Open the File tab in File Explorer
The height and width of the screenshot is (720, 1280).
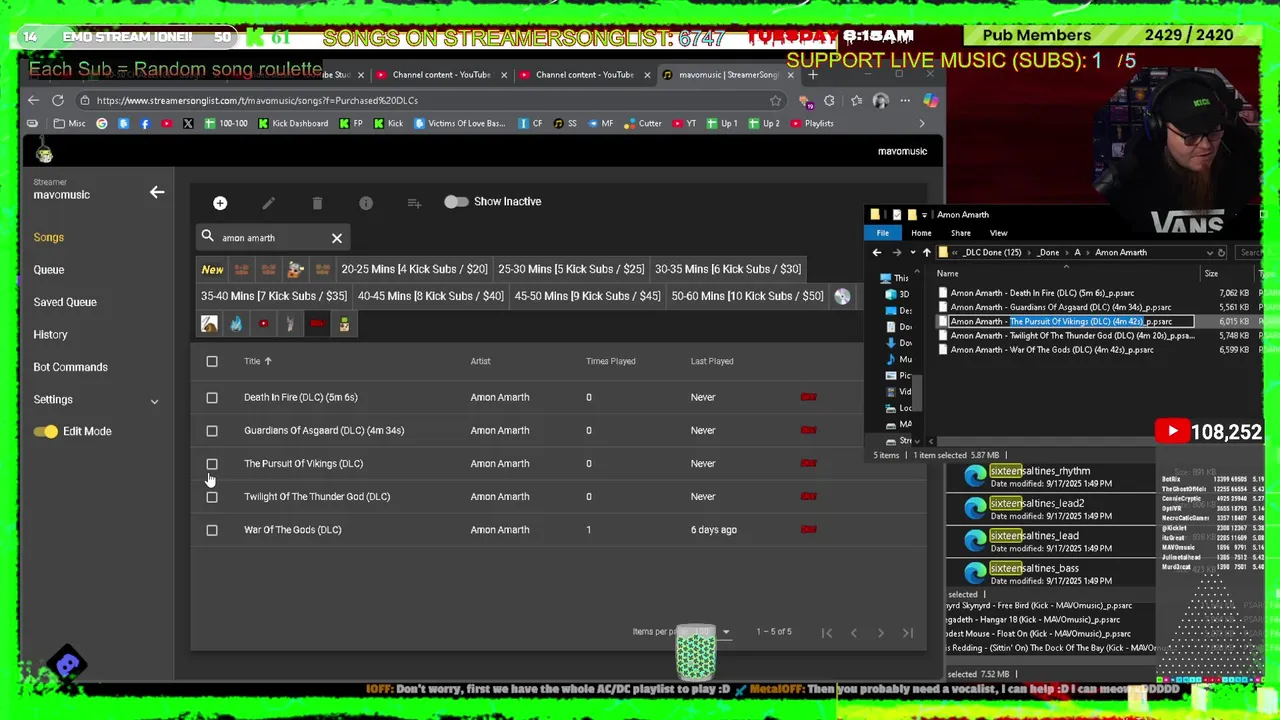[883, 233]
